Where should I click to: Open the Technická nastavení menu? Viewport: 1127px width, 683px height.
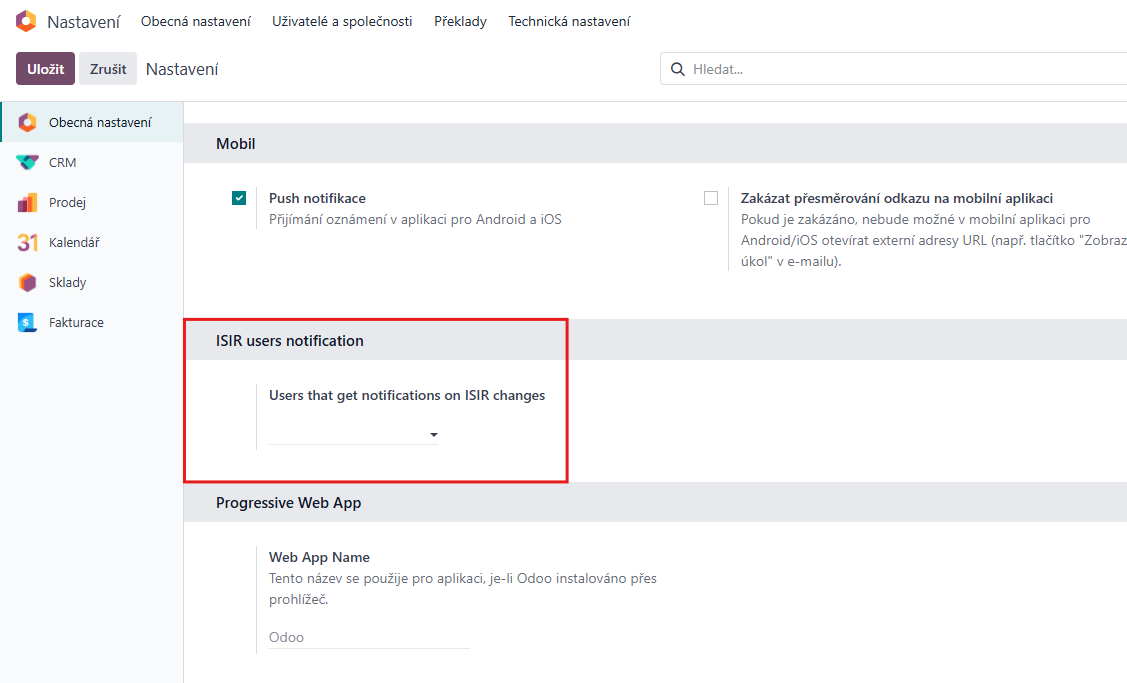569,21
